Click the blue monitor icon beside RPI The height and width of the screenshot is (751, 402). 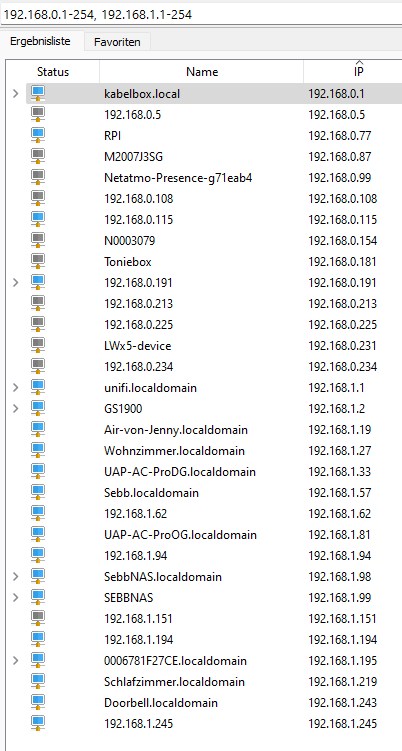38,136
